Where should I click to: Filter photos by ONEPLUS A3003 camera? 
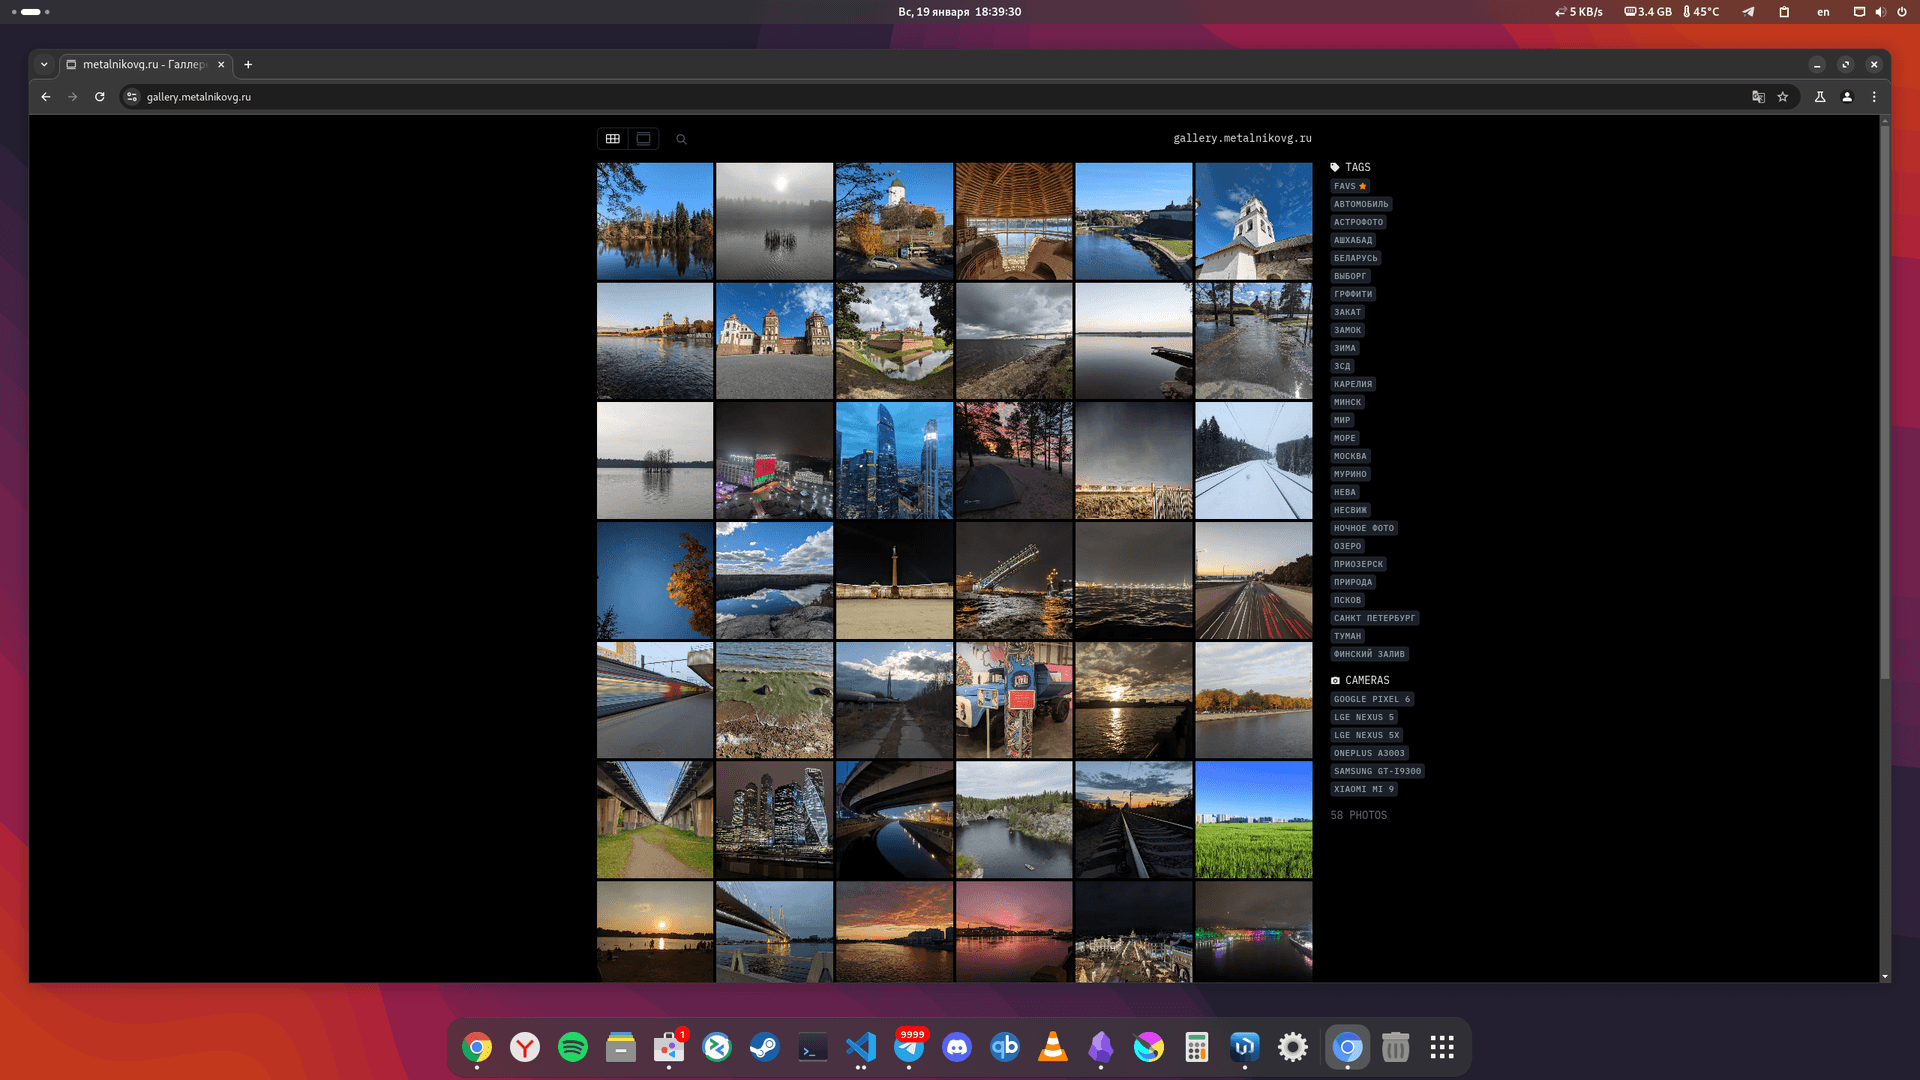pos(1369,753)
